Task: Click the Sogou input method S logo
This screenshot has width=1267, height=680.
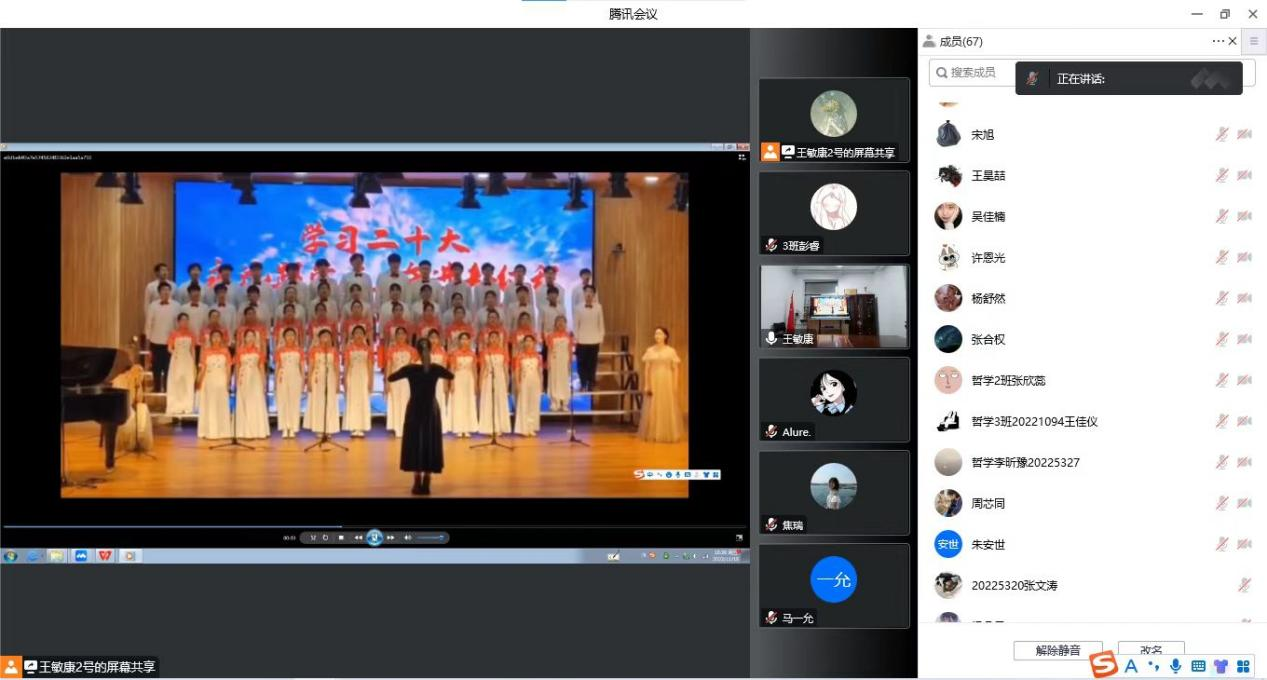Action: (1103, 665)
